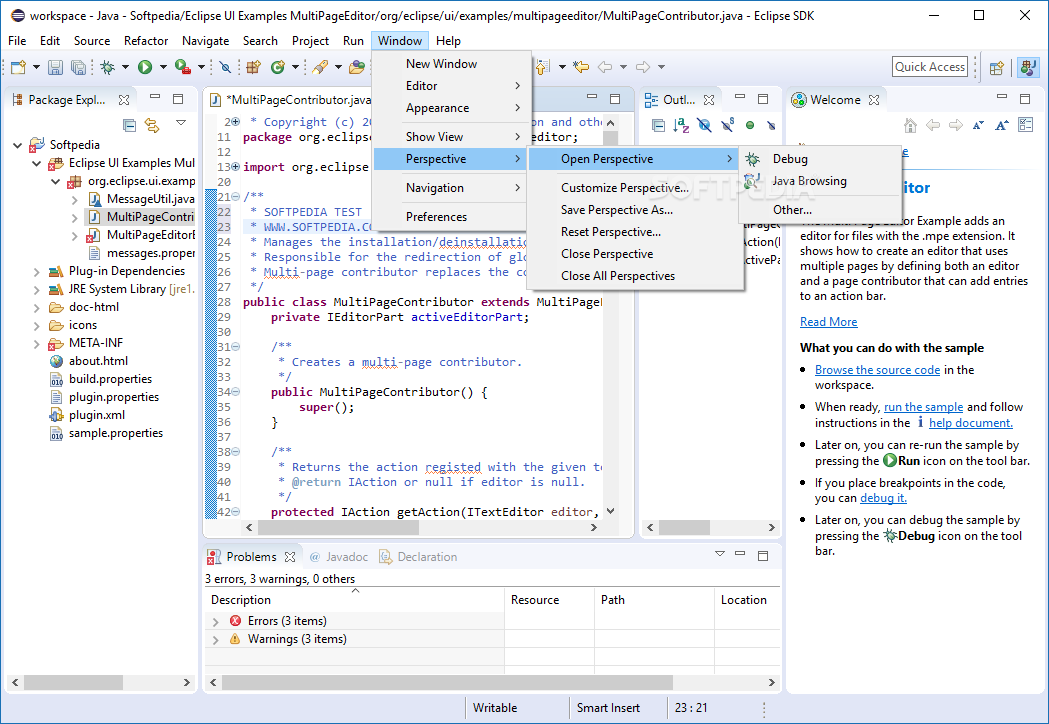1049x724 pixels.
Task: Click the Read More link
Action: pos(828,322)
